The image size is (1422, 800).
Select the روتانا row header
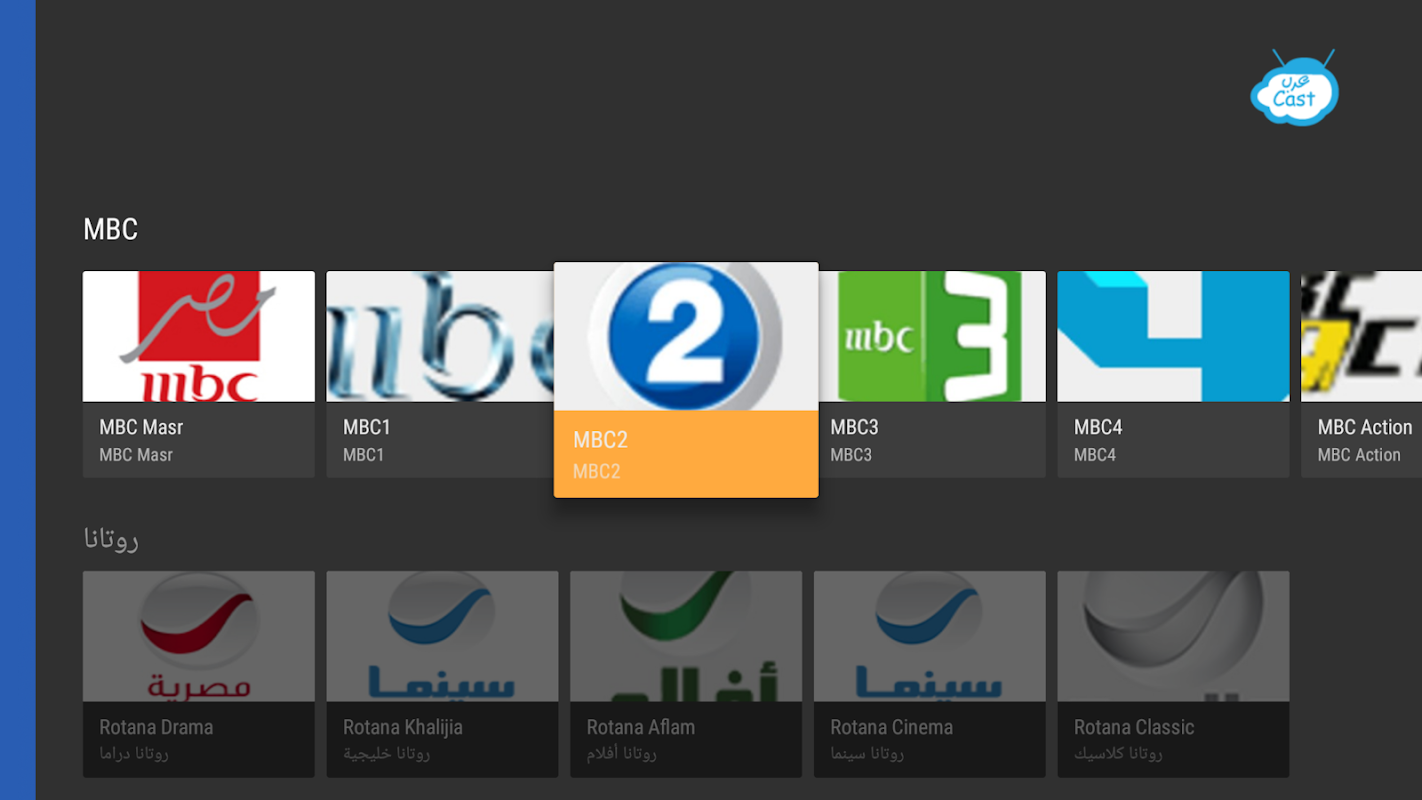tap(111, 540)
